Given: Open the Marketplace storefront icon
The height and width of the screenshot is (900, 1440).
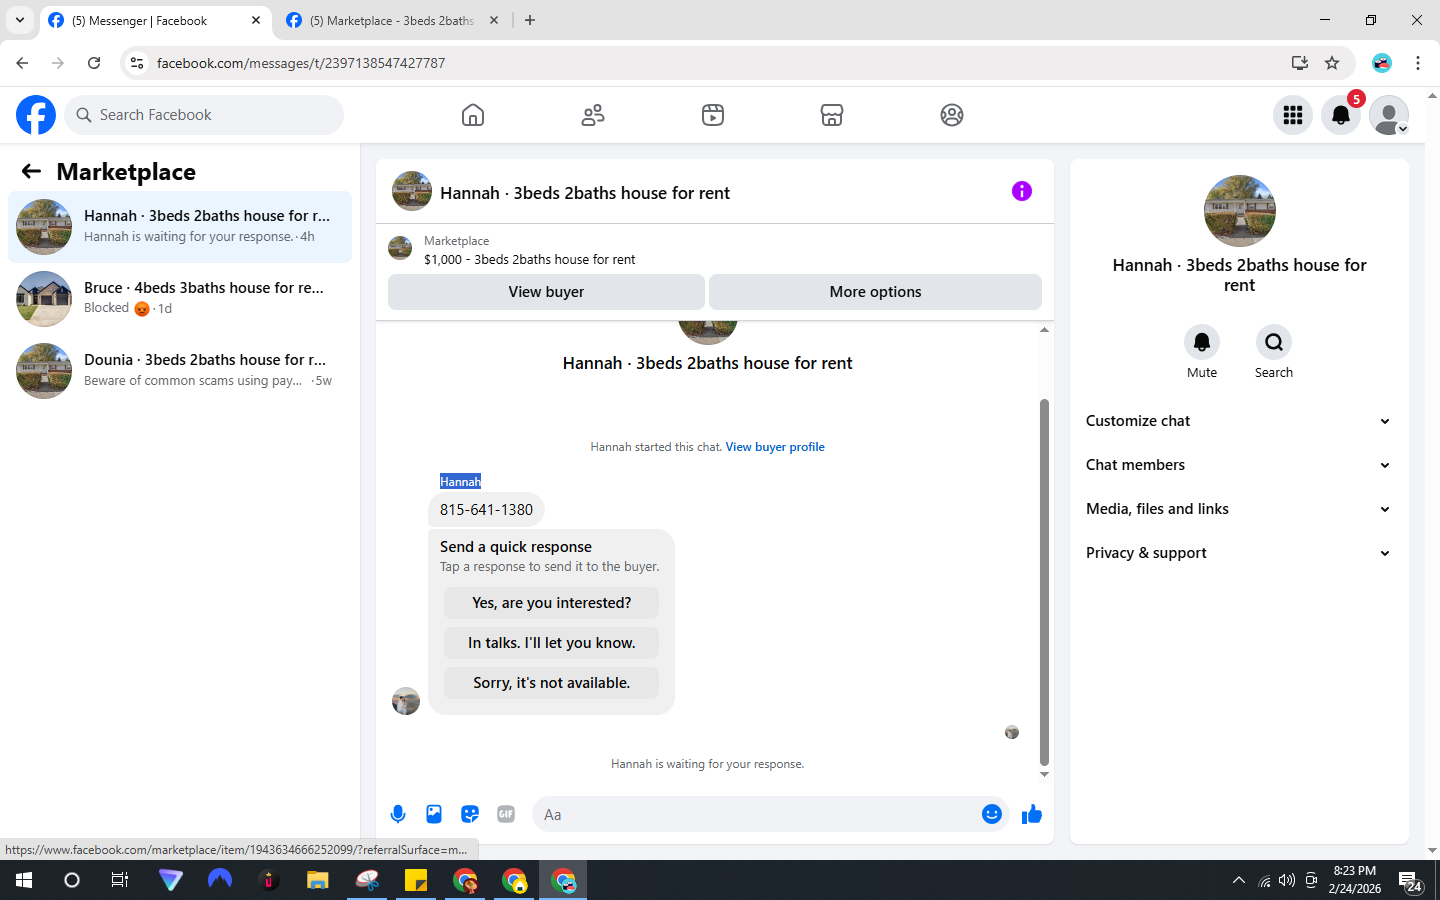Looking at the screenshot, I should [832, 115].
